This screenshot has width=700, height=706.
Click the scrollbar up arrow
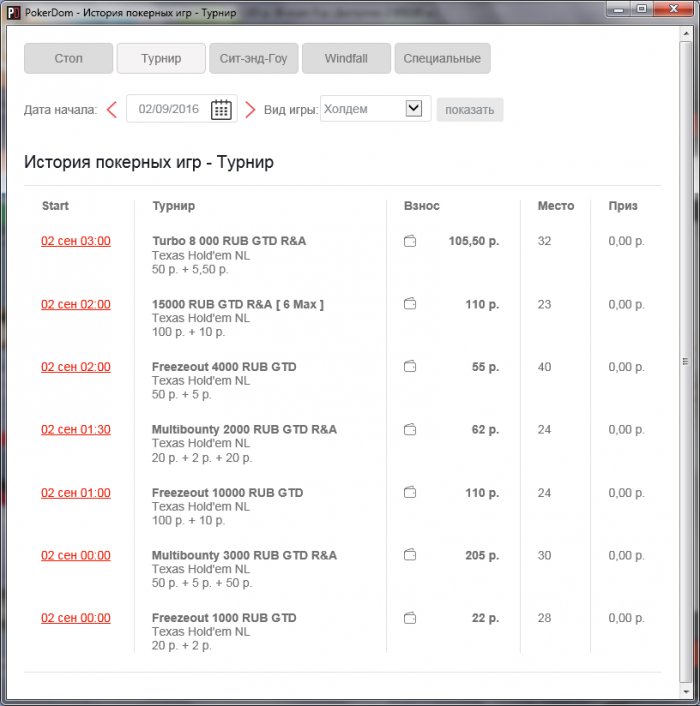(685, 33)
